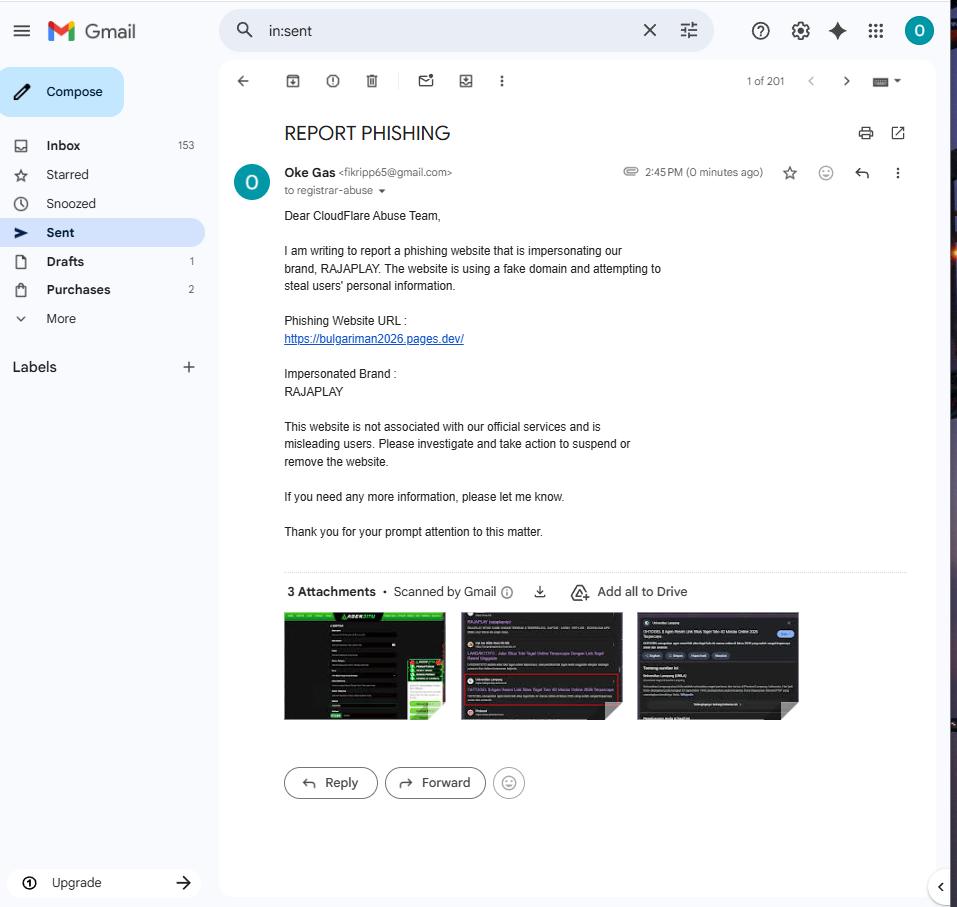Open the Support help icon
This screenshot has height=907, width=957.
(760, 31)
